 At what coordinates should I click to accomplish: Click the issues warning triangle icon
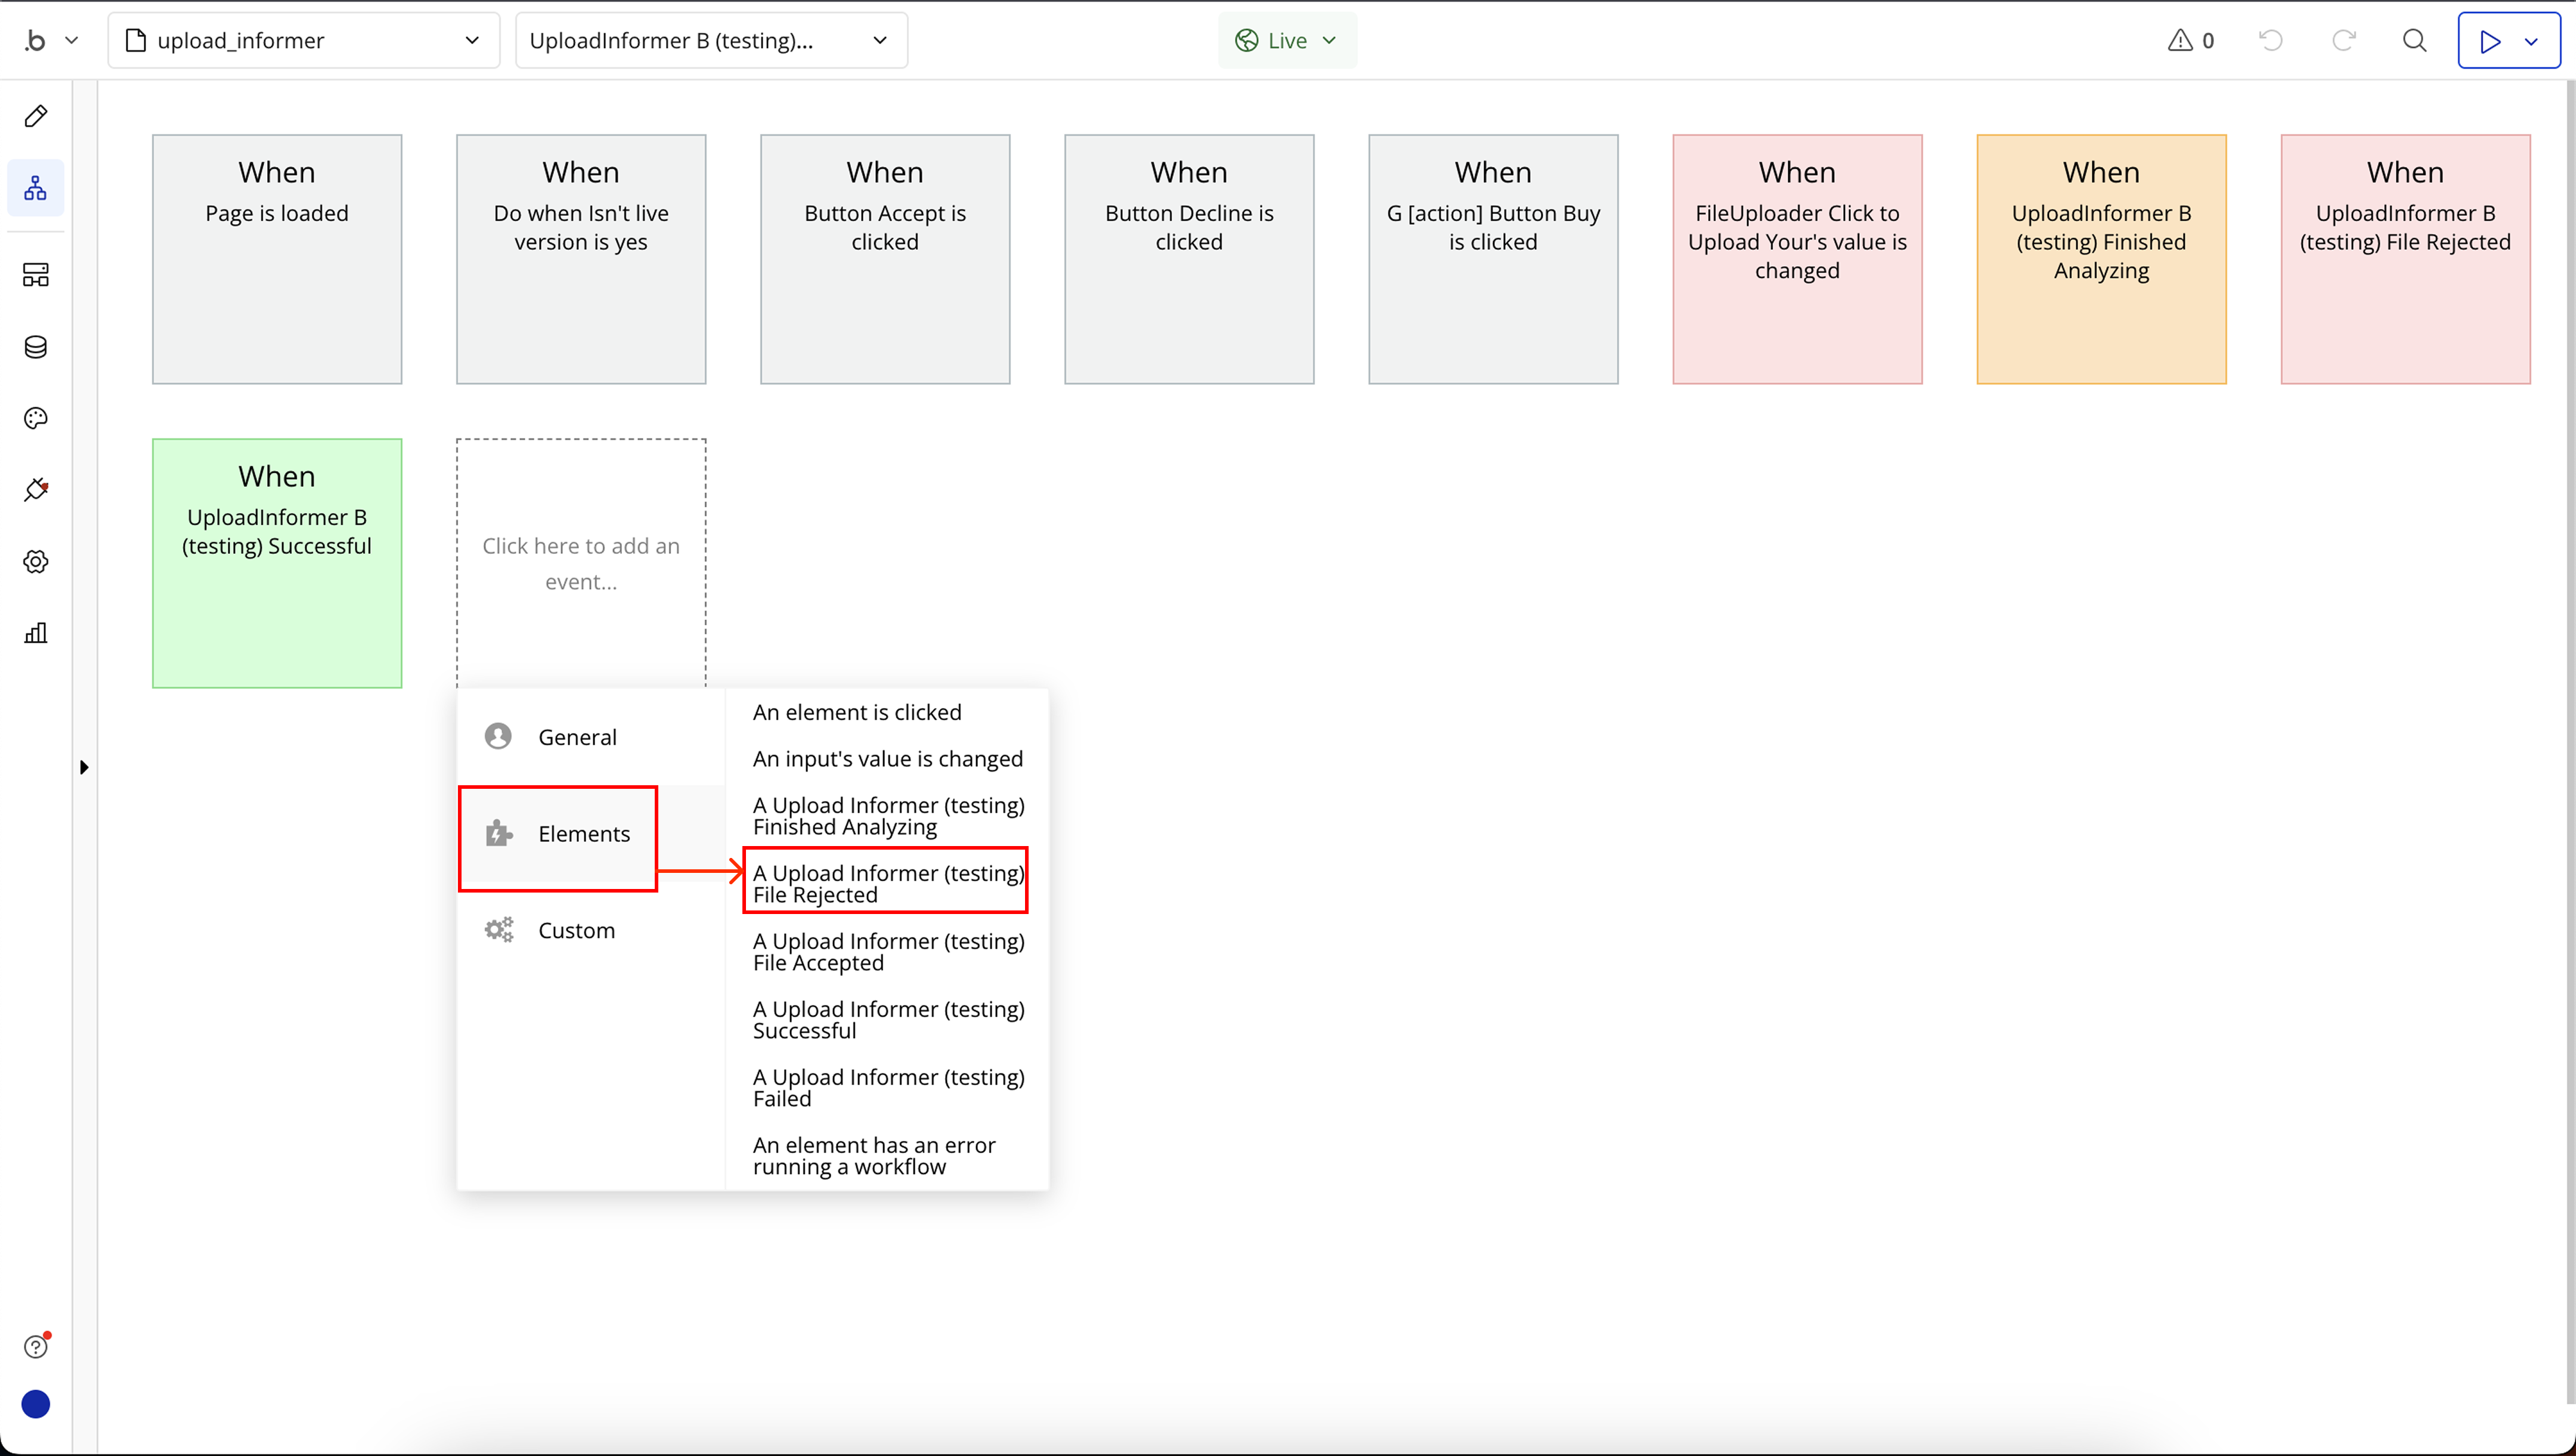point(2180,40)
